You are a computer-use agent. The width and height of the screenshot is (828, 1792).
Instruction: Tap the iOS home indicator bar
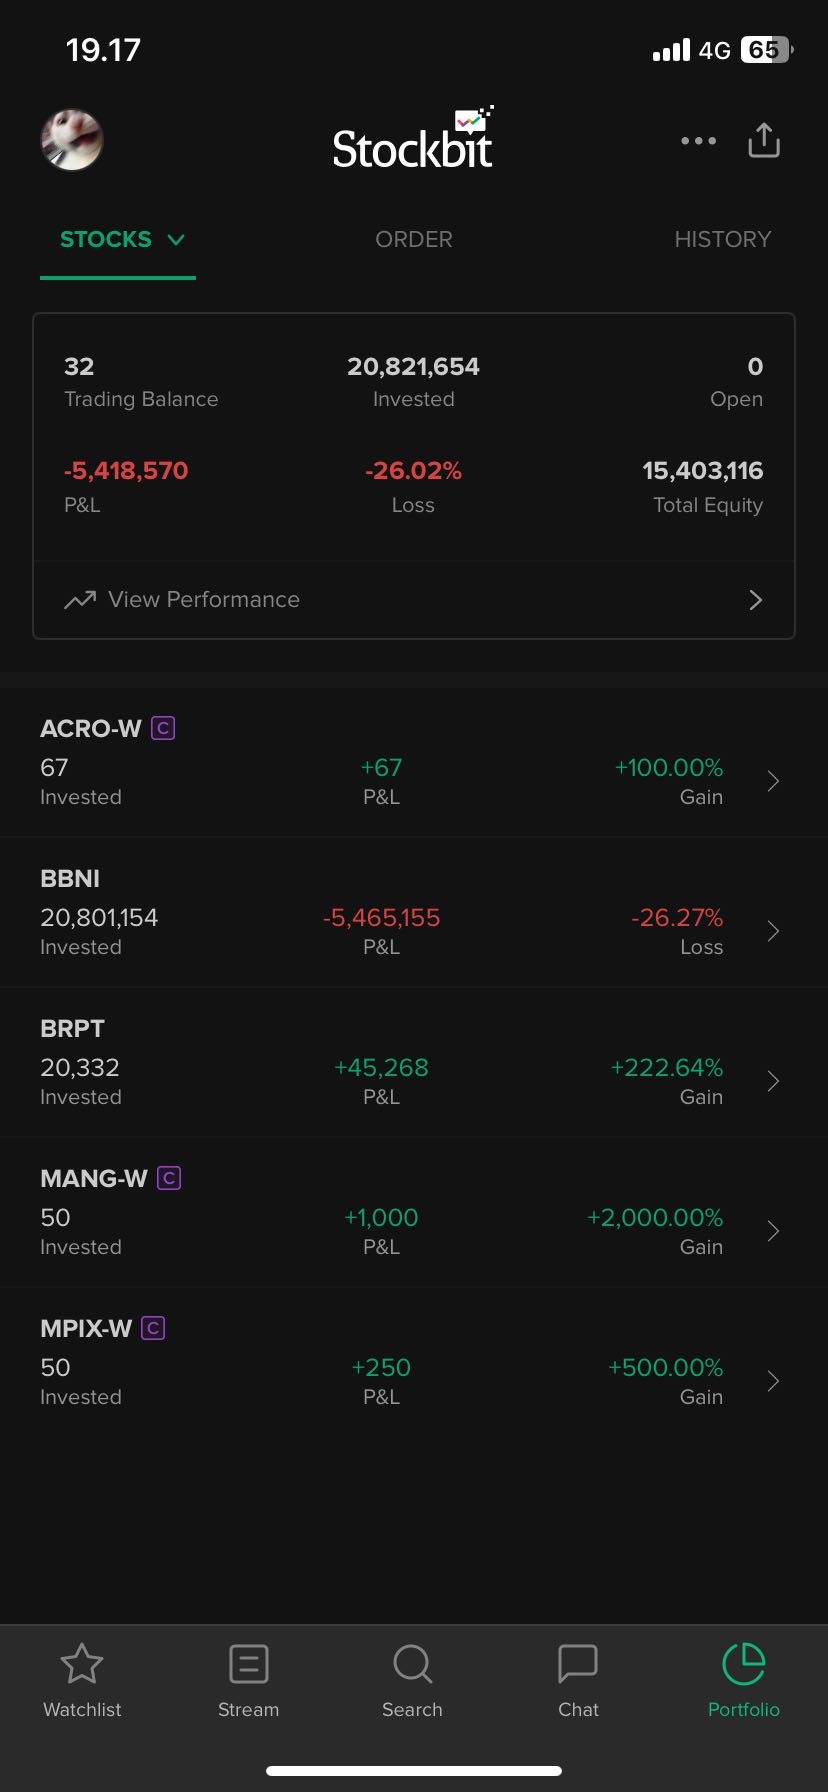414,1771
